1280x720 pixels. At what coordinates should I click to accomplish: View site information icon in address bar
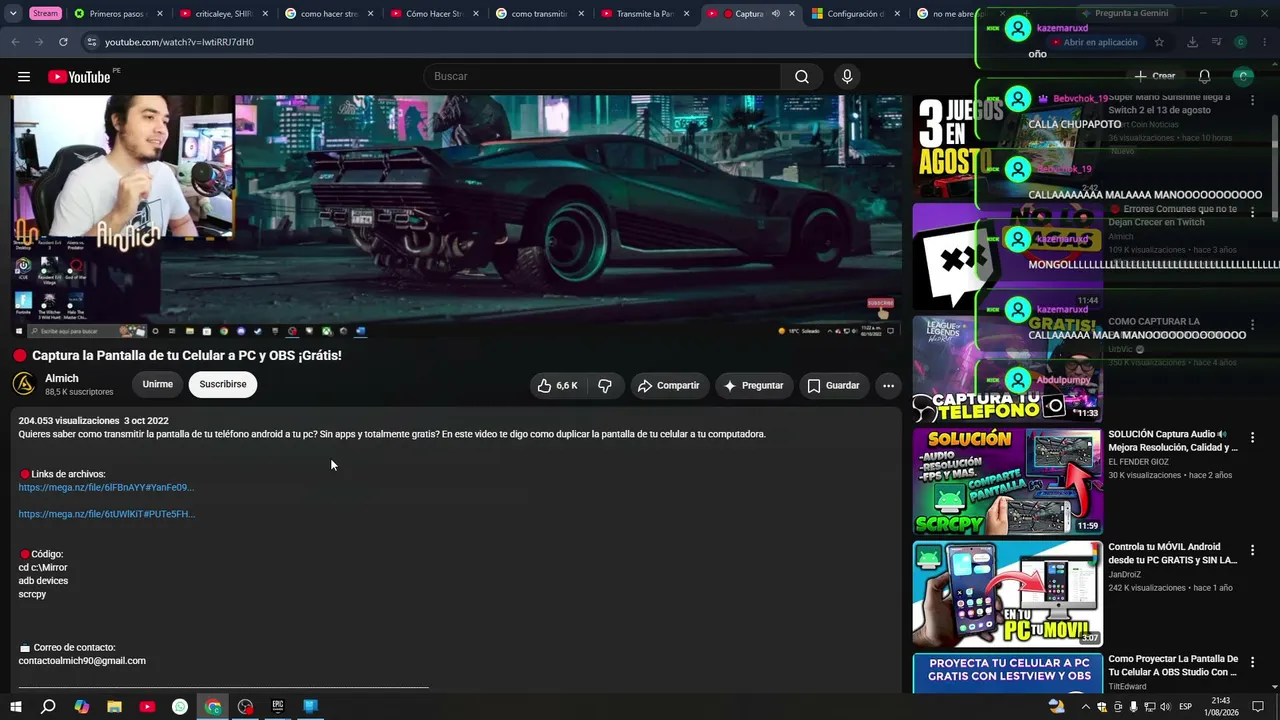(x=91, y=42)
